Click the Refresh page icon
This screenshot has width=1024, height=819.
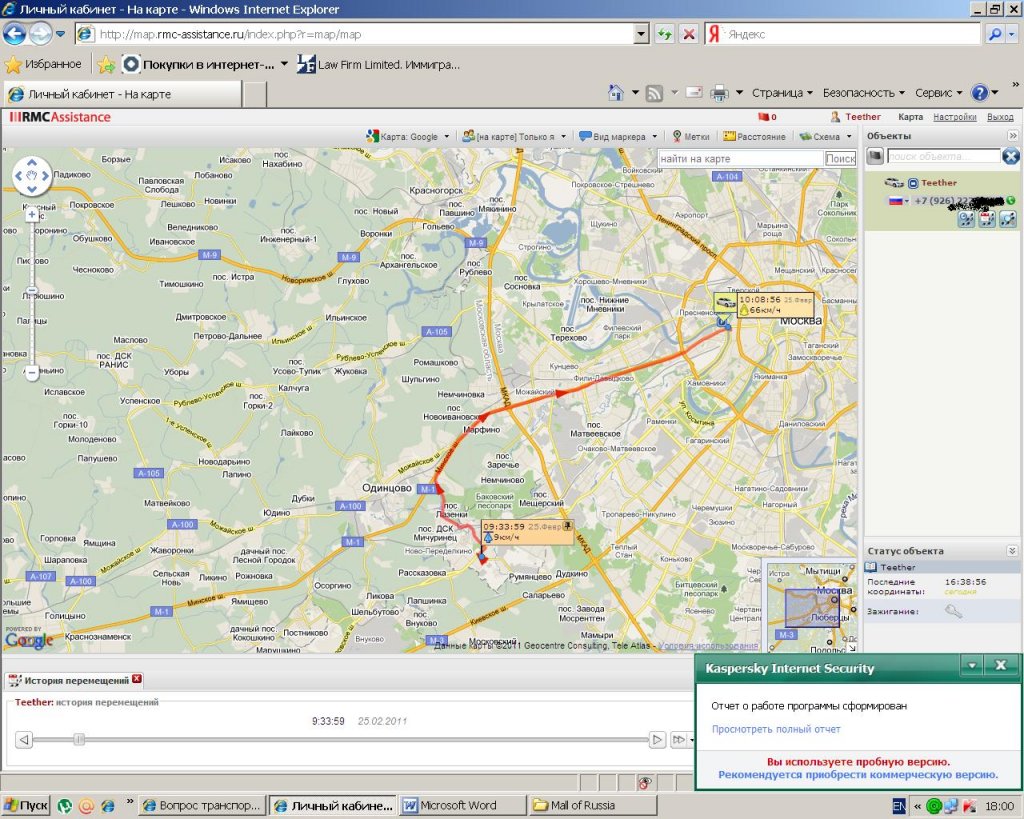click(x=665, y=34)
